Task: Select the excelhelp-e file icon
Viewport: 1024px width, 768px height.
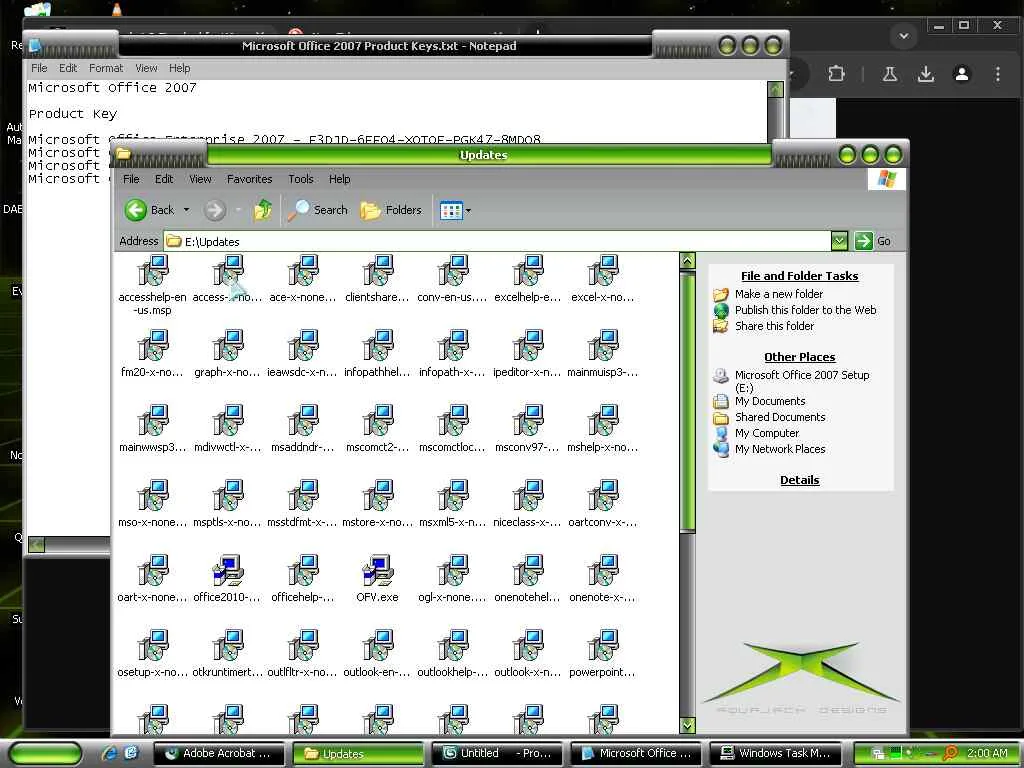Action: (528, 270)
